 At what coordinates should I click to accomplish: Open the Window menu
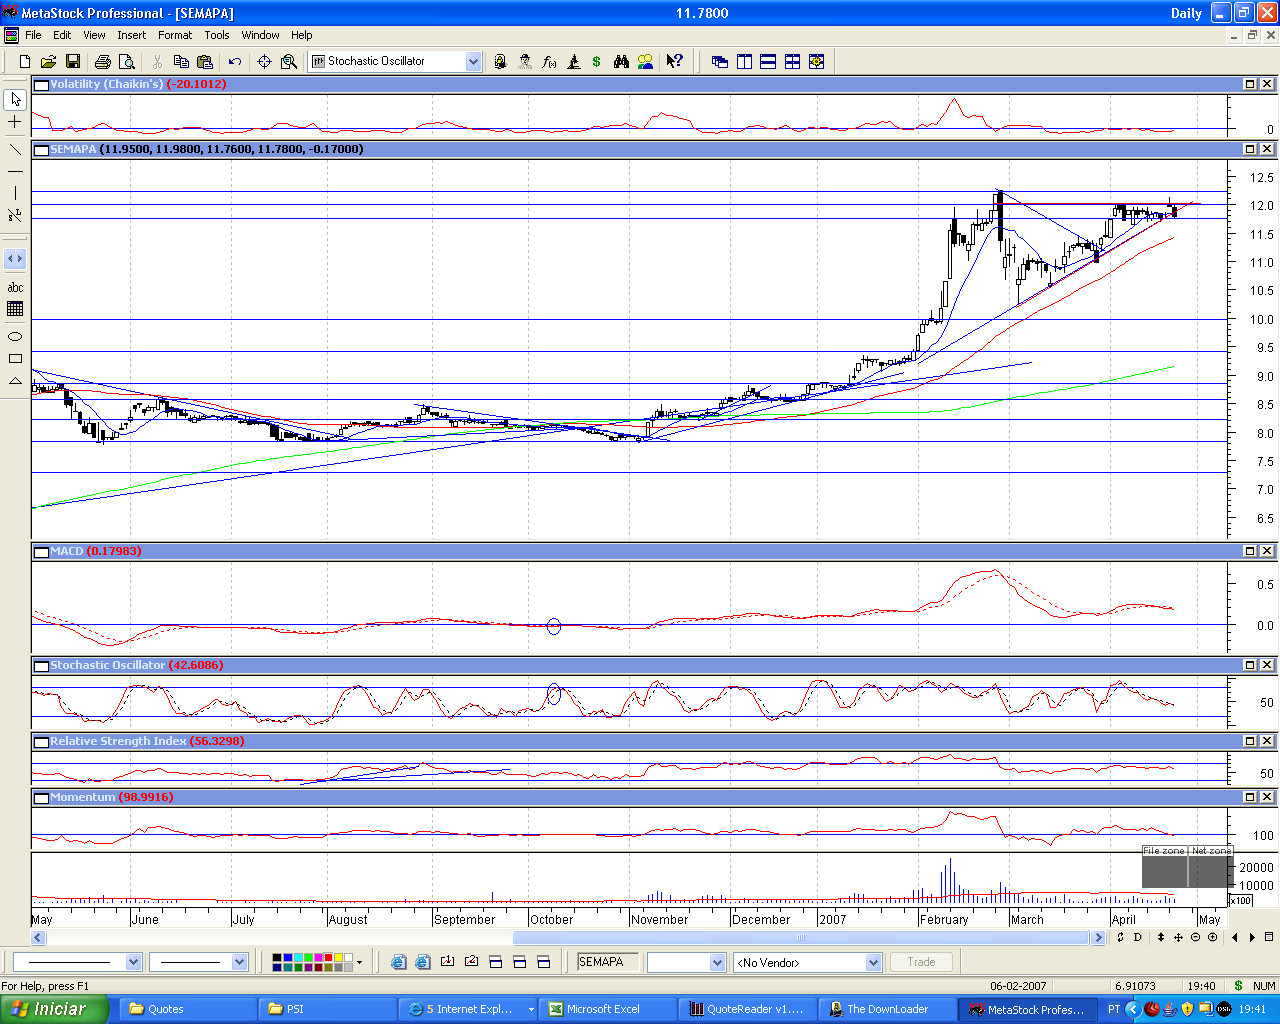[x=260, y=35]
